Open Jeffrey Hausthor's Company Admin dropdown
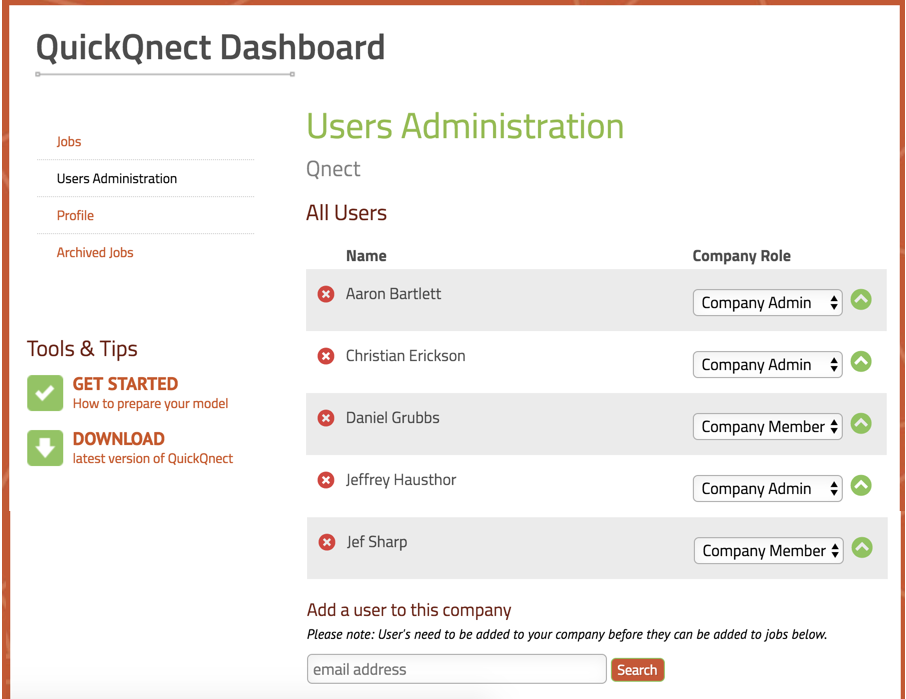The height and width of the screenshot is (699, 906). (767, 489)
